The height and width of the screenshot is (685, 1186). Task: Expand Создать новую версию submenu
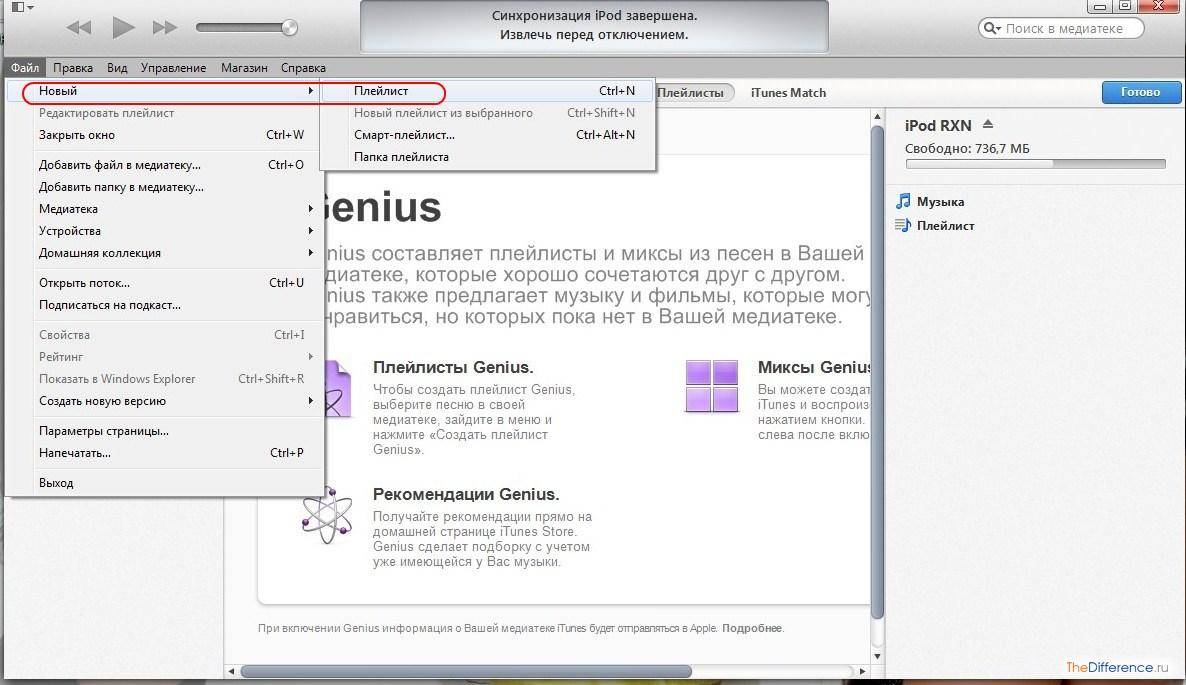click(165, 401)
